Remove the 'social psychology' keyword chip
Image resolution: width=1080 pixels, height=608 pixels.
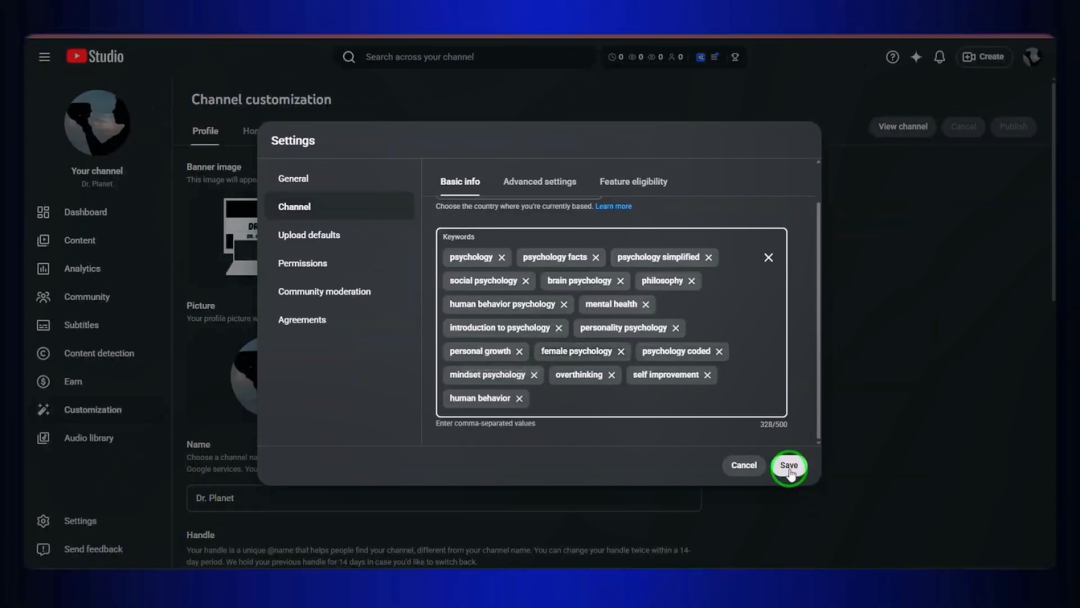(526, 281)
